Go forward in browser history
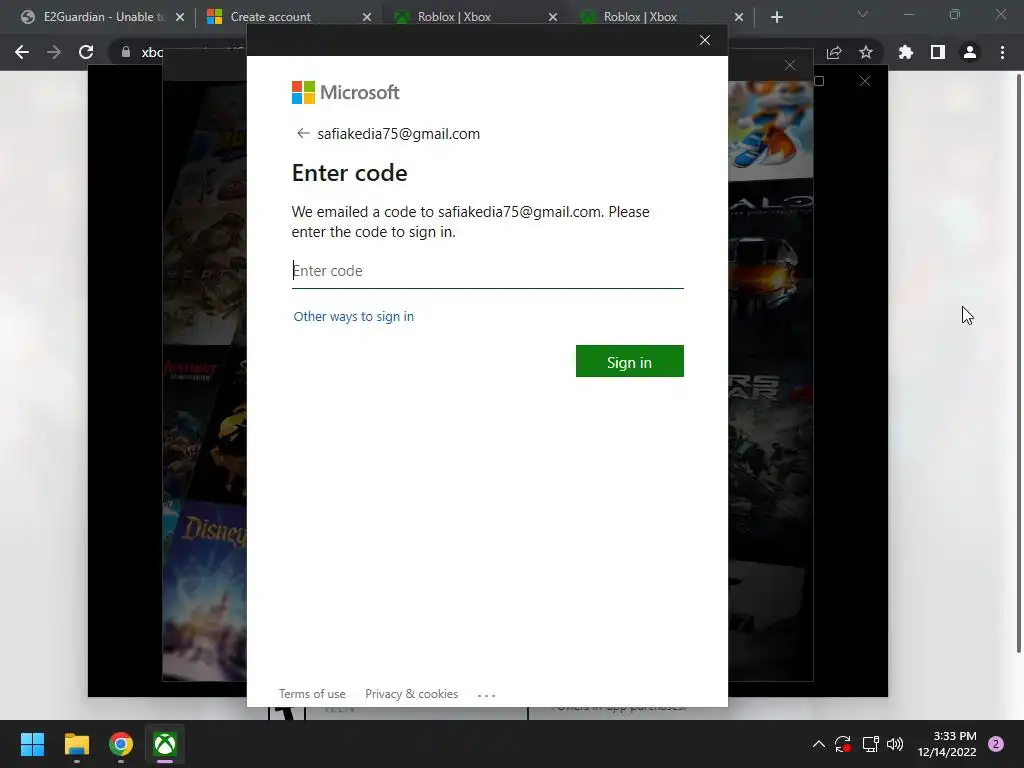Image resolution: width=1024 pixels, height=768 pixels. click(54, 52)
